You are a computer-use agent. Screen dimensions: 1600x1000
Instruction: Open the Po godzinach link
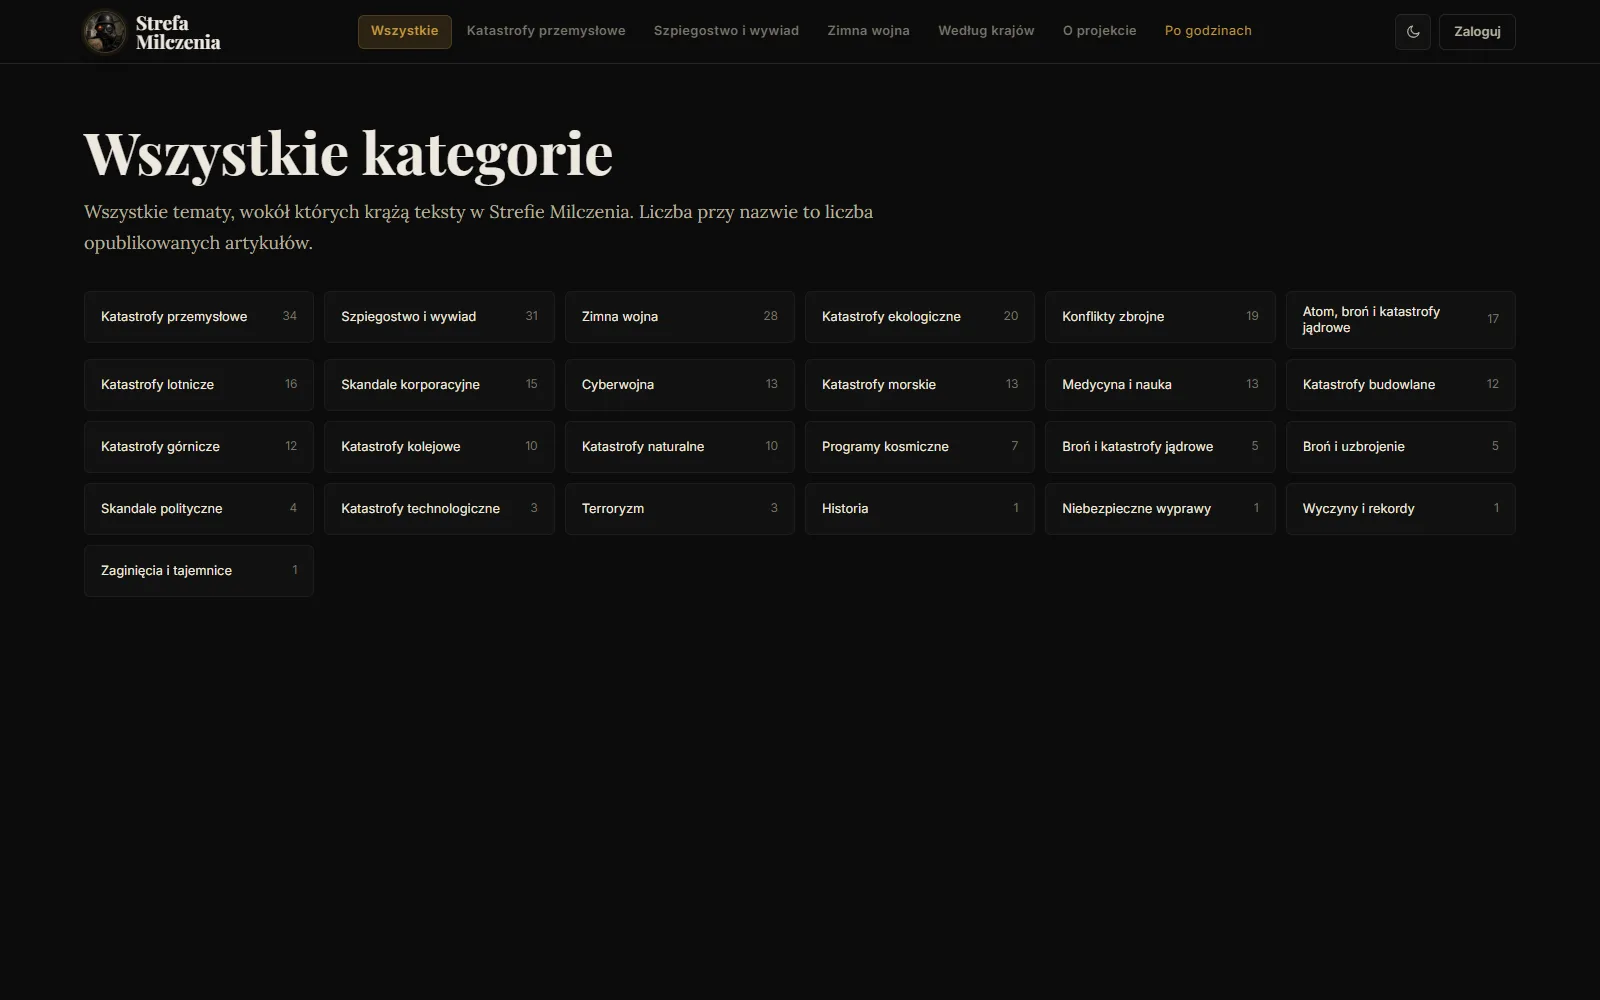(1208, 31)
